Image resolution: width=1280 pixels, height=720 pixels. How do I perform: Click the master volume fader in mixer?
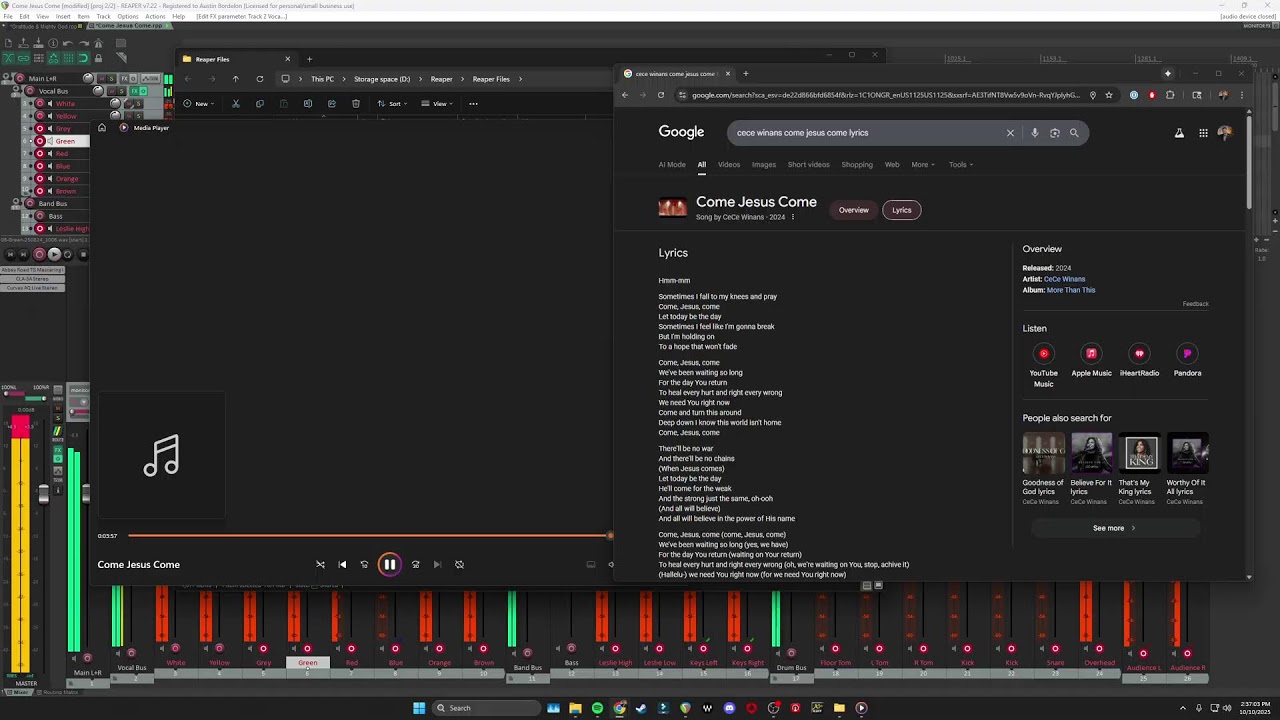(x=43, y=493)
